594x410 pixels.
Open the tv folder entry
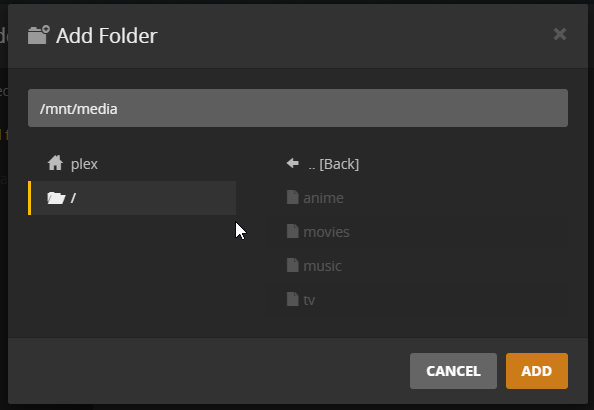[418, 300]
